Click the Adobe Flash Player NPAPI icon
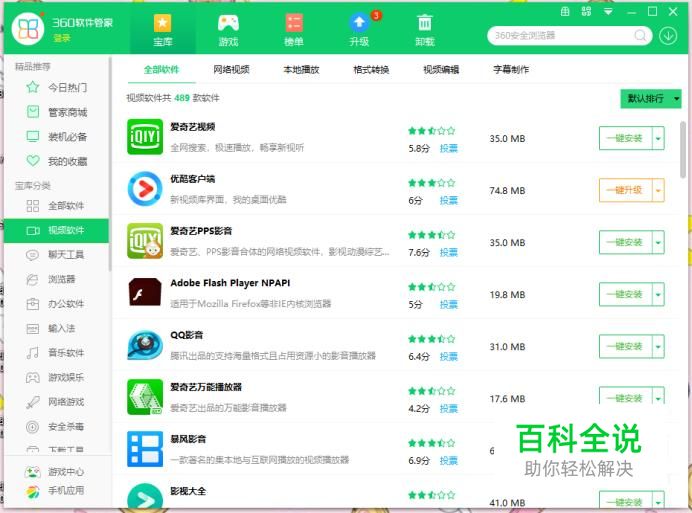692x513 pixels. tap(145, 292)
